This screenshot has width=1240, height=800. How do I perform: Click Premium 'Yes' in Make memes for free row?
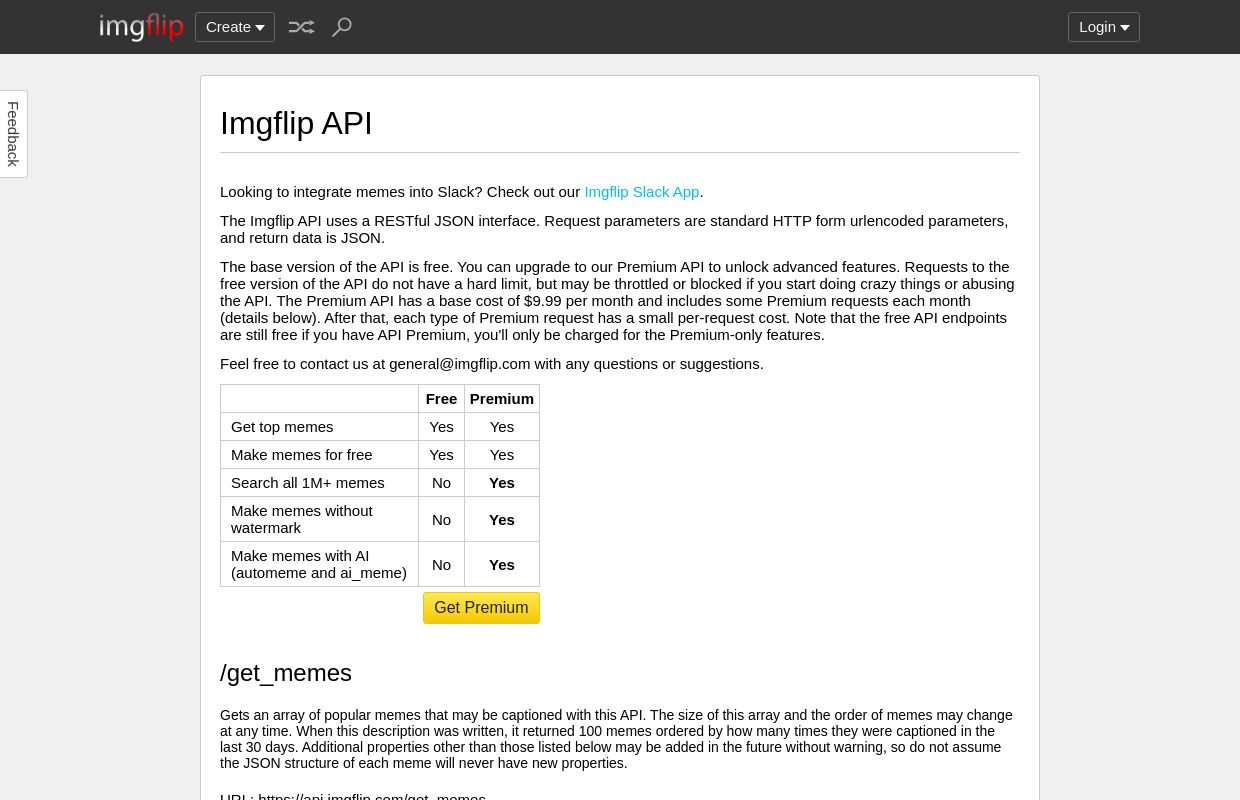pyautogui.click(x=502, y=455)
